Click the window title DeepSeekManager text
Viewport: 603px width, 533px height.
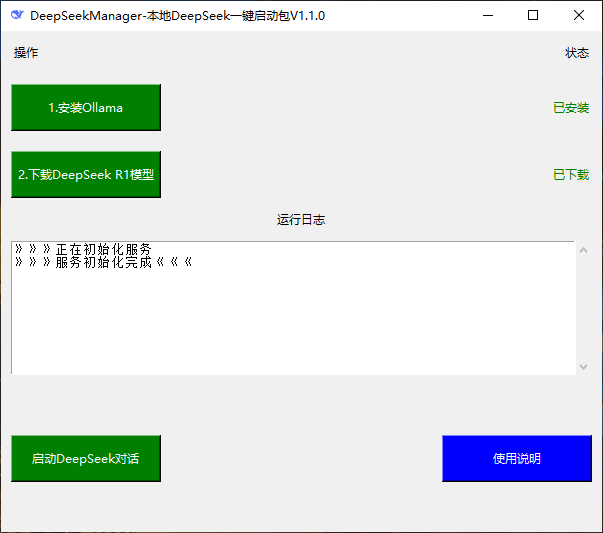(x=177, y=16)
